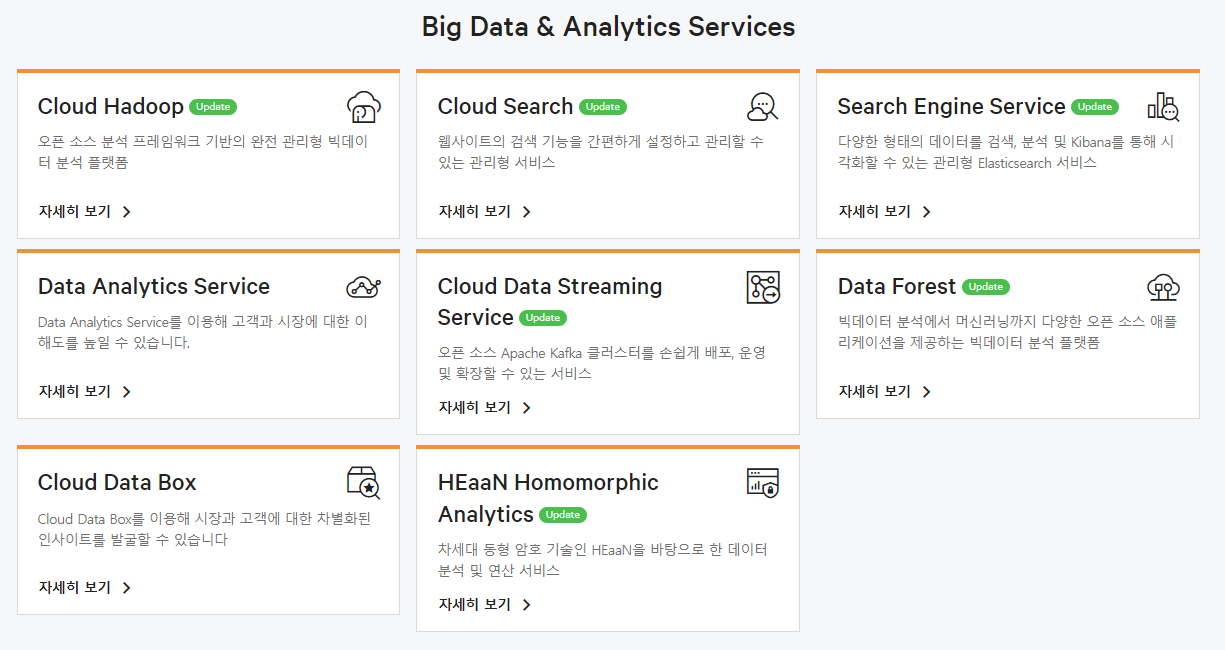This screenshot has width=1225, height=650.
Task: Click the HEaaN Homomorphic Analytics lock icon
Action: point(763,482)
